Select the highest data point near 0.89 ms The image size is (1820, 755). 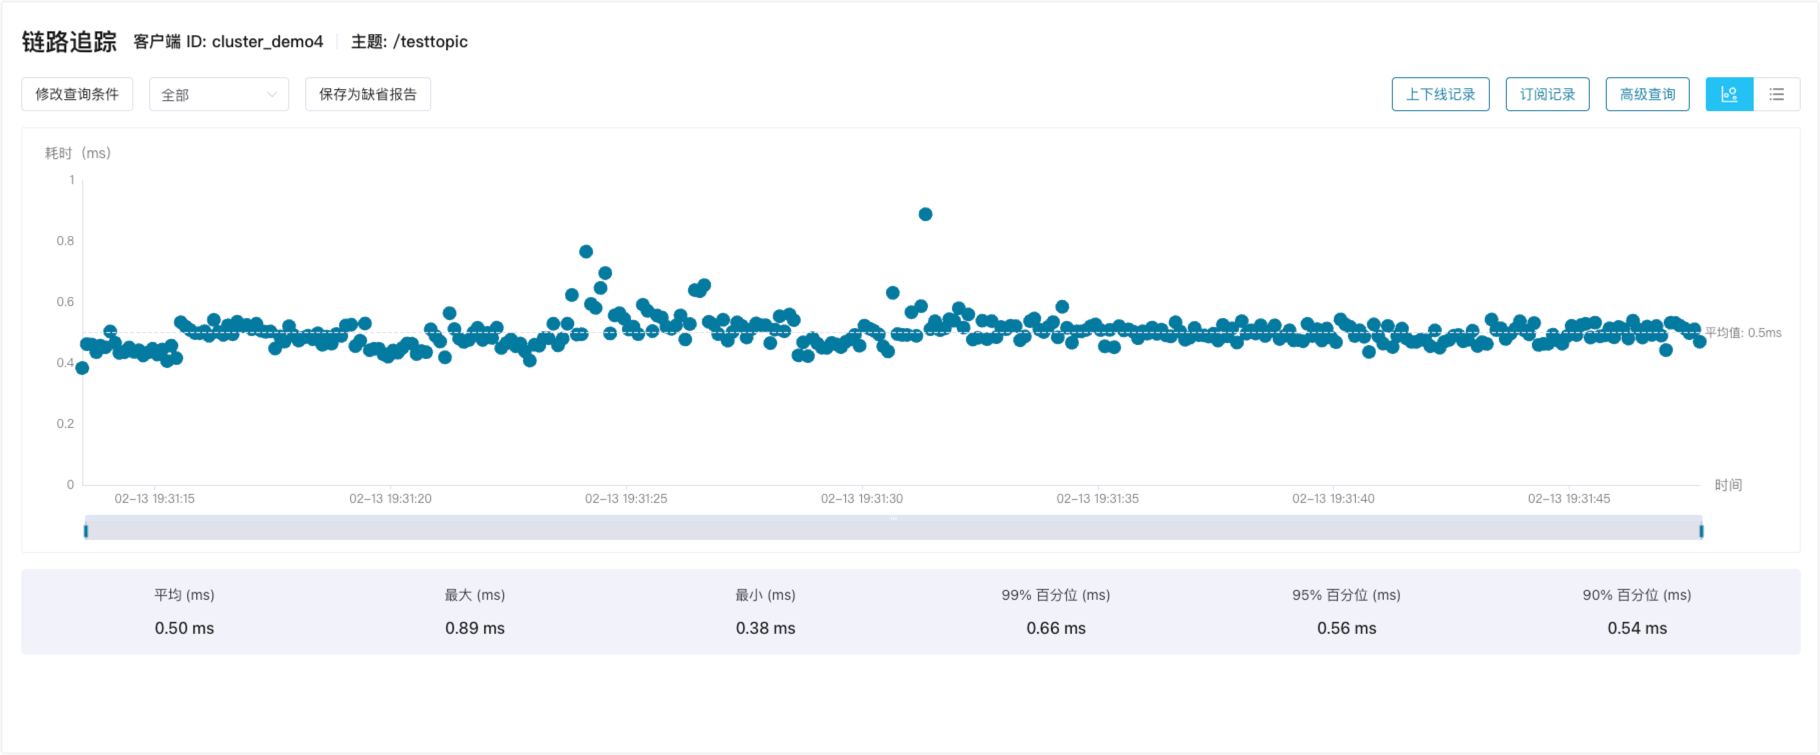pos(925,214)
